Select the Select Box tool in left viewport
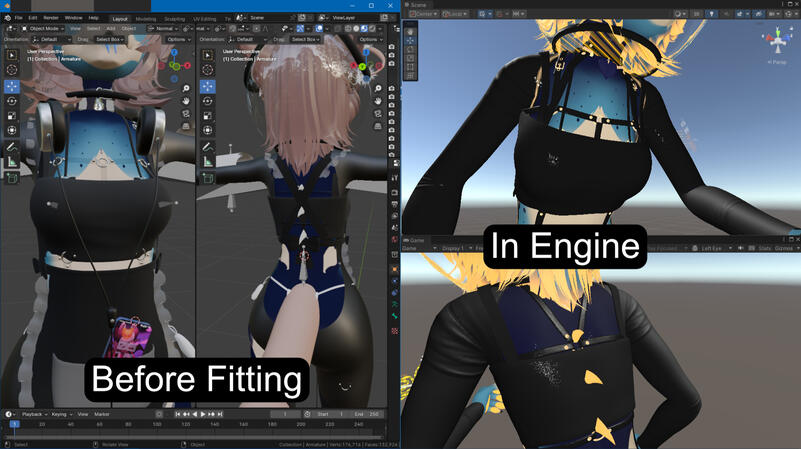This screenshot has height=449, width=801. 12,55
